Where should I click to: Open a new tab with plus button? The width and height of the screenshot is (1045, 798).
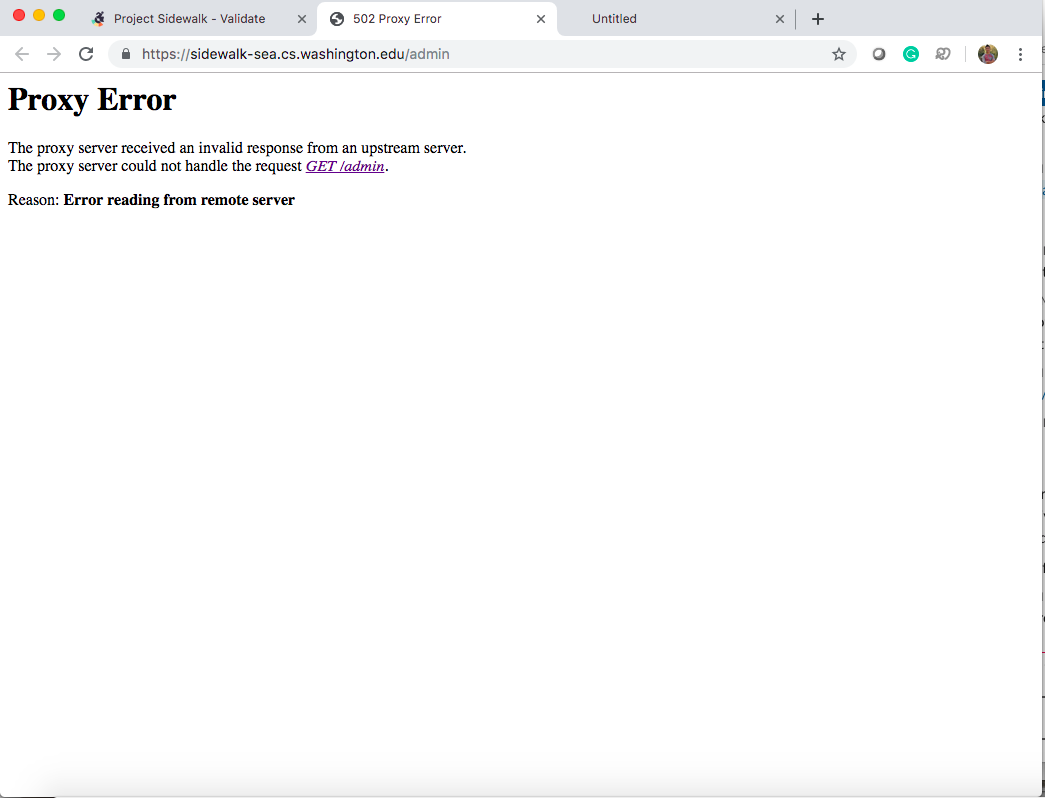(818, 19)
